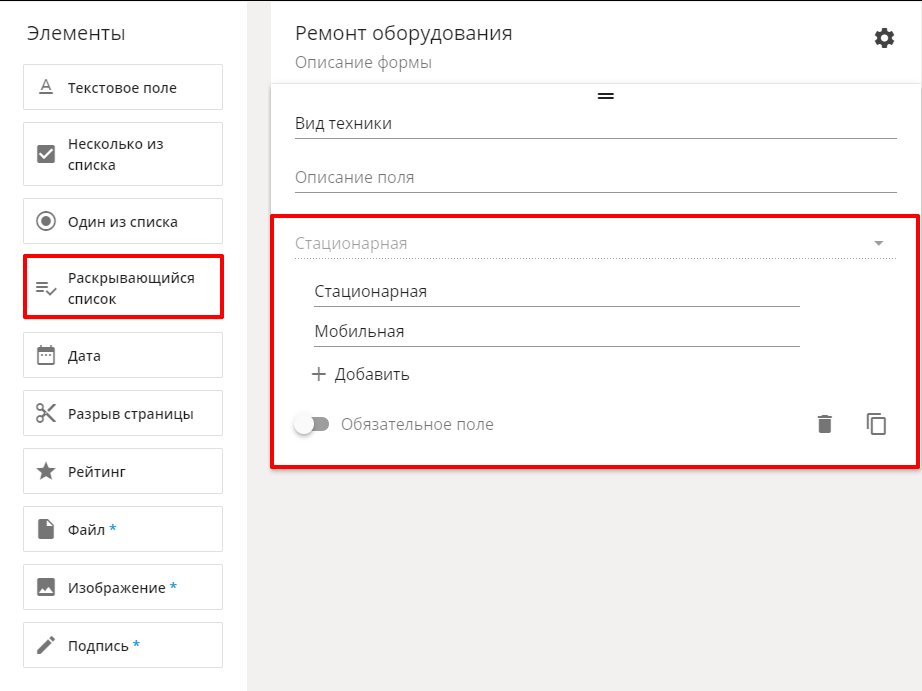
Task: Click the Мобильная option input field
Action: pos(557,332)
